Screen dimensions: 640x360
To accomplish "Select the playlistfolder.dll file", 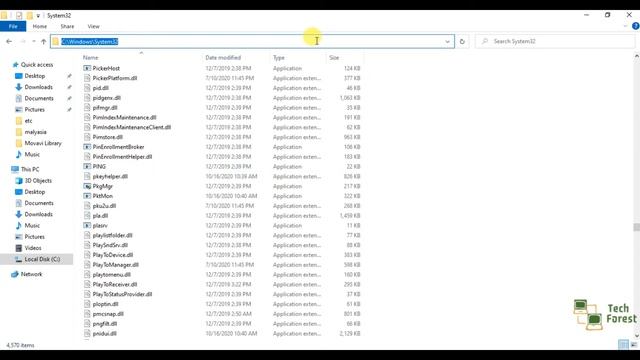I will [x=113, y=235].
